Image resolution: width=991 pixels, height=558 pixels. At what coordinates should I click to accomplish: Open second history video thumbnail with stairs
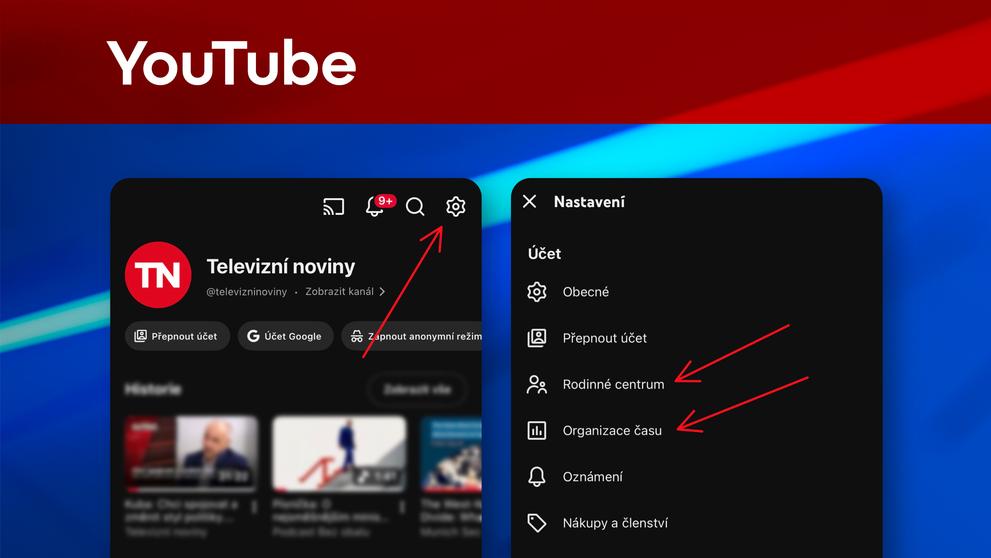point(339,453)
